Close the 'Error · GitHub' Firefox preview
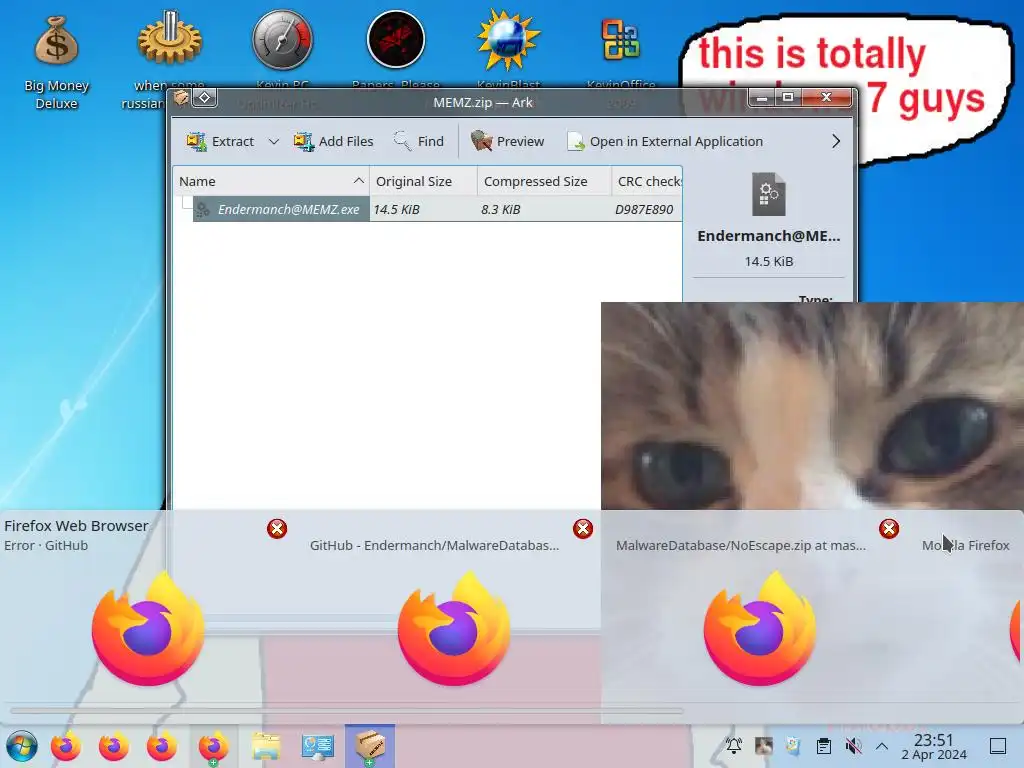Viewport: 1024px width, 768px height. pyautogui.click(x=277, y=528)
